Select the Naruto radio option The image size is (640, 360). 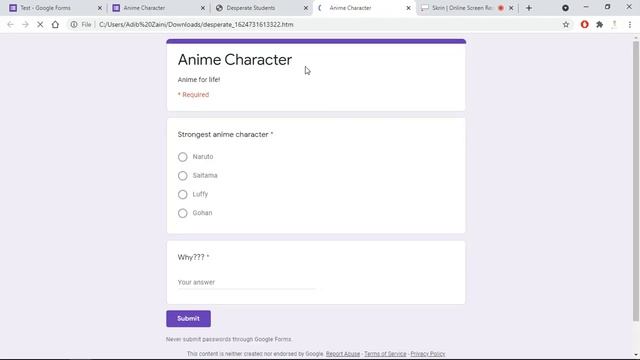[x=182, y=157]
